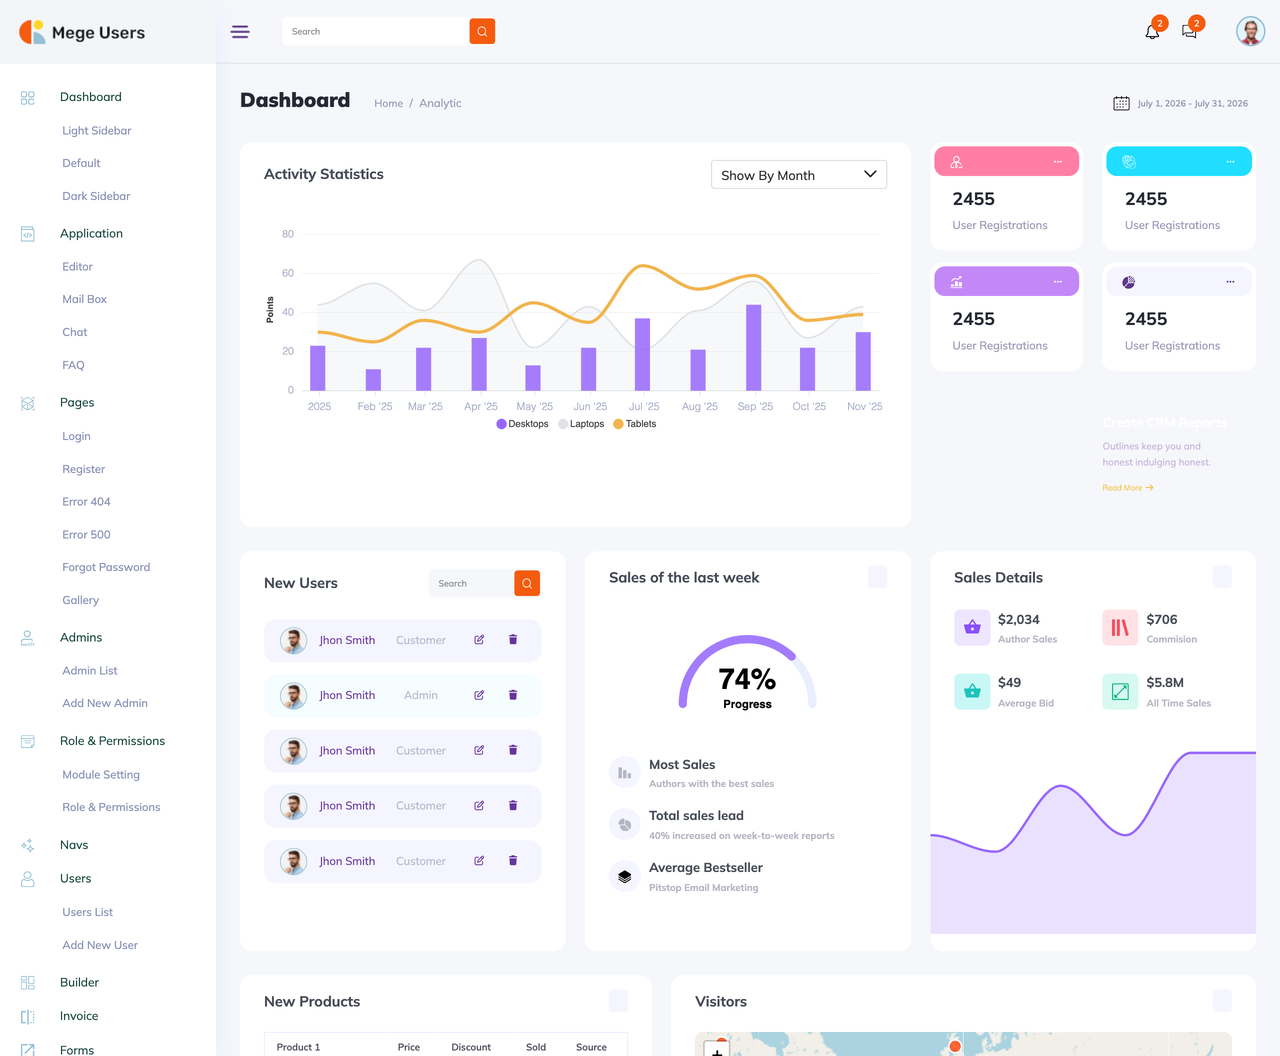
Task: Open the chat messages icon in header
Action: pyautogui.click(x=1189, y=31)
